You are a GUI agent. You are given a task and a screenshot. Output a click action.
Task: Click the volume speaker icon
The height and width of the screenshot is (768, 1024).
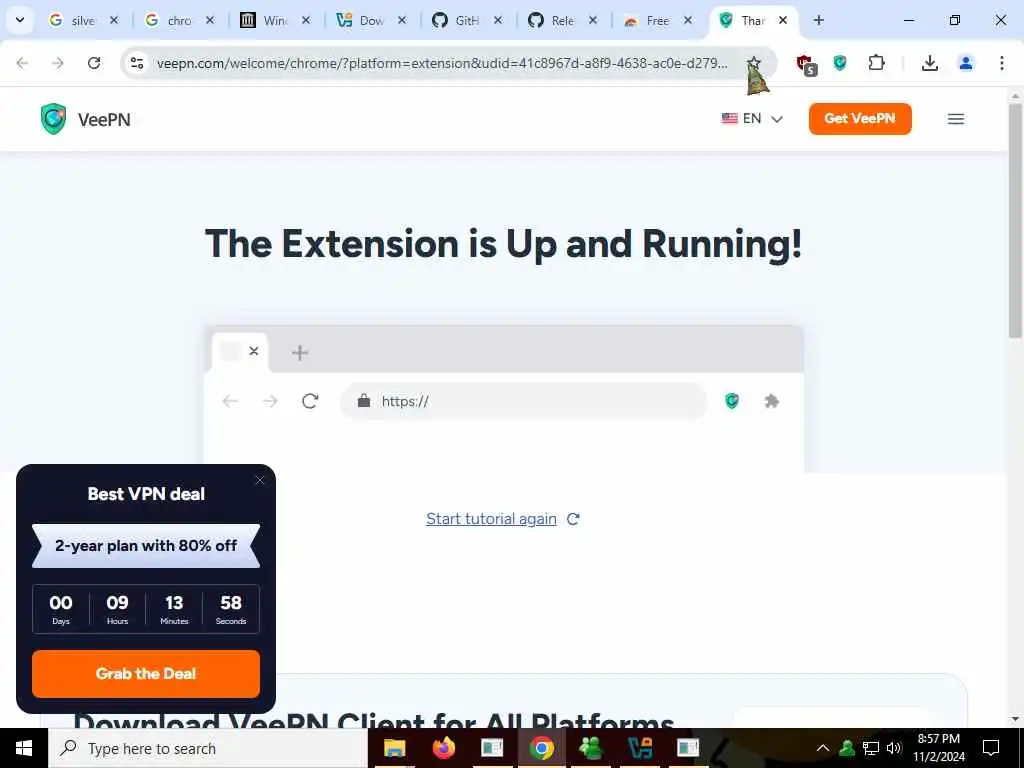pyautogui.click(x=893, y=748)
